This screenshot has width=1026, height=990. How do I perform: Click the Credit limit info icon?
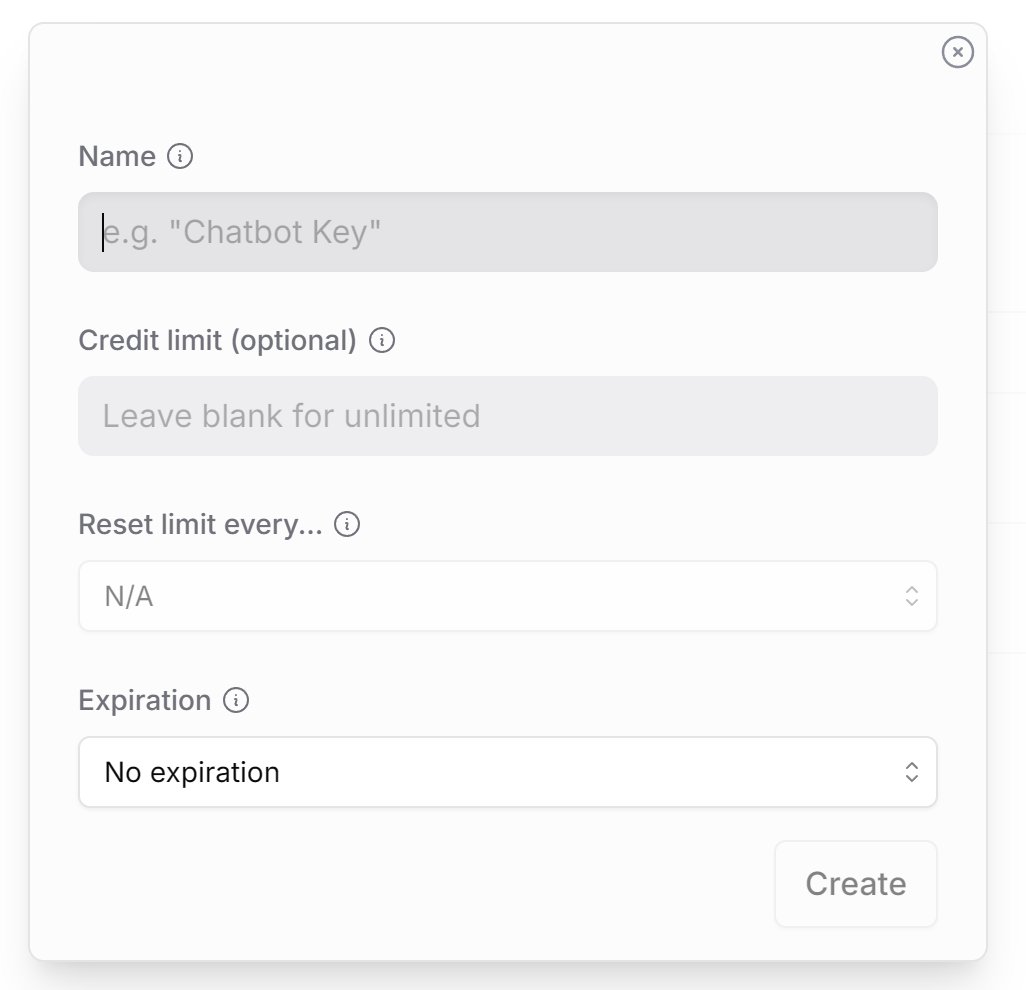[382, 341]
